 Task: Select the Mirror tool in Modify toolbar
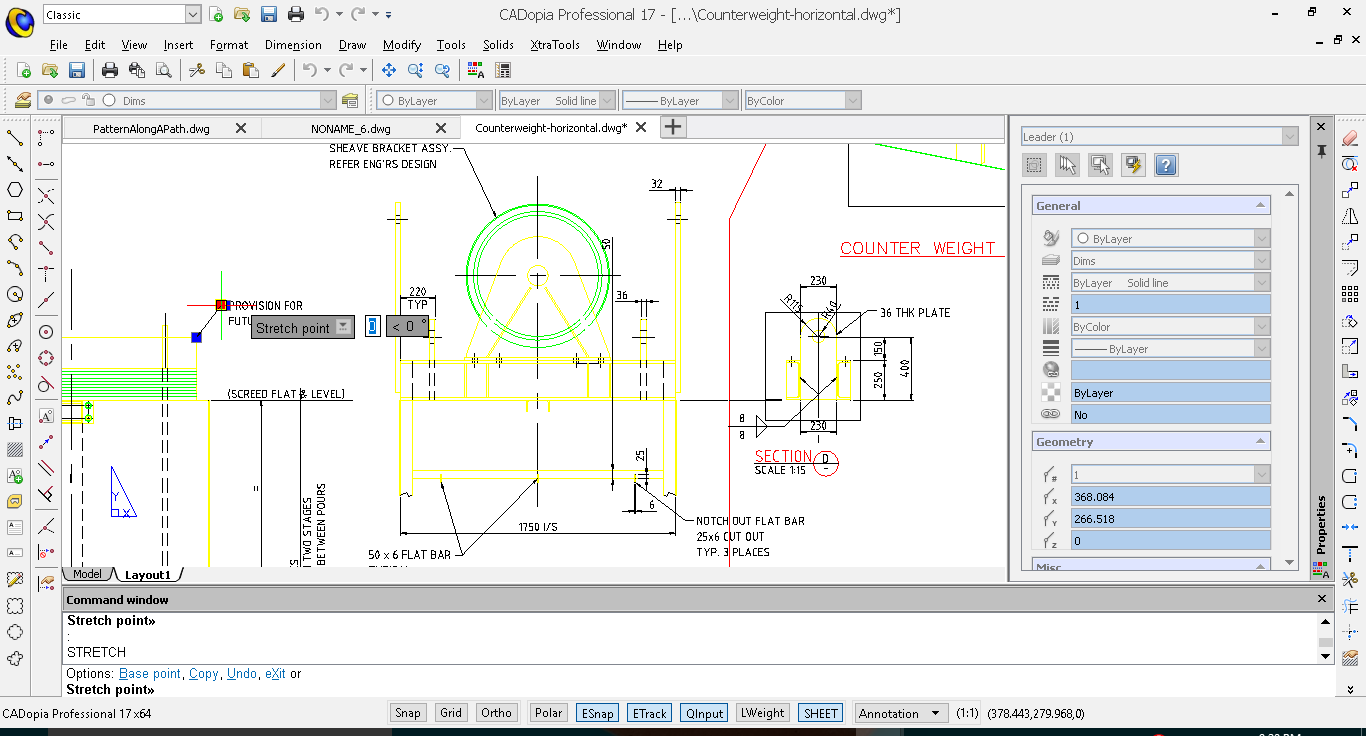coord(1350,216)
